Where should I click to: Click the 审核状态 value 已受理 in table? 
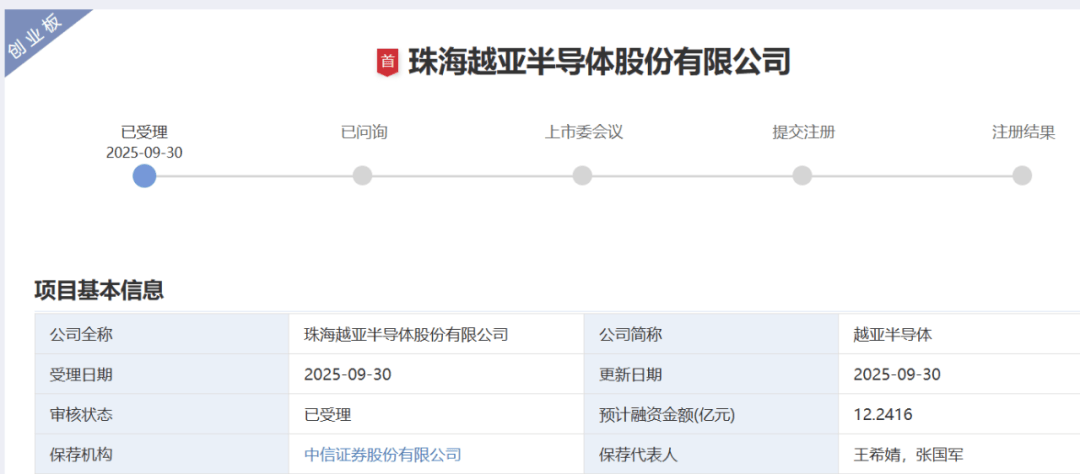tap(328, 414)
